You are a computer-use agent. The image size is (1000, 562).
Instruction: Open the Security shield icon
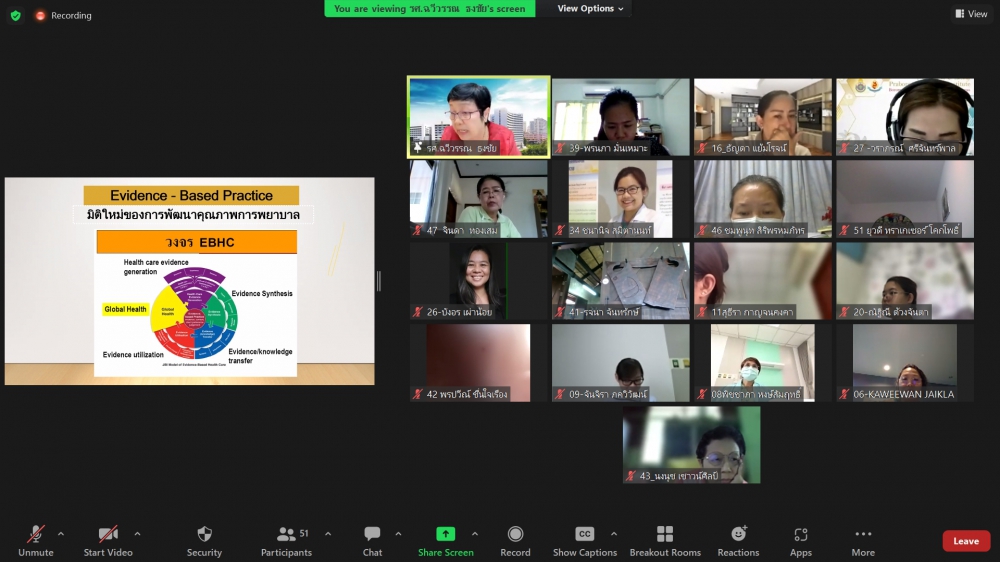[204, 535]
